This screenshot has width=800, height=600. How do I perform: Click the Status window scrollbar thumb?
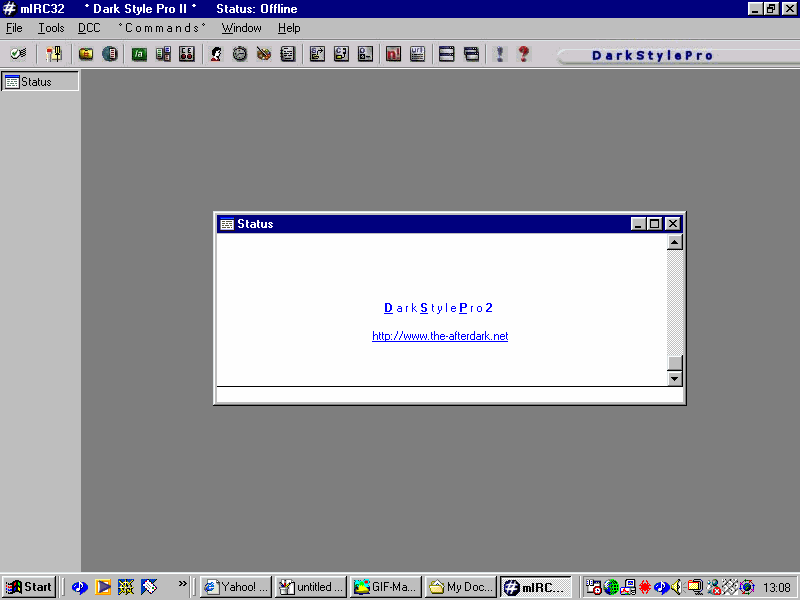pyautogui.click(x=674, y=363)
